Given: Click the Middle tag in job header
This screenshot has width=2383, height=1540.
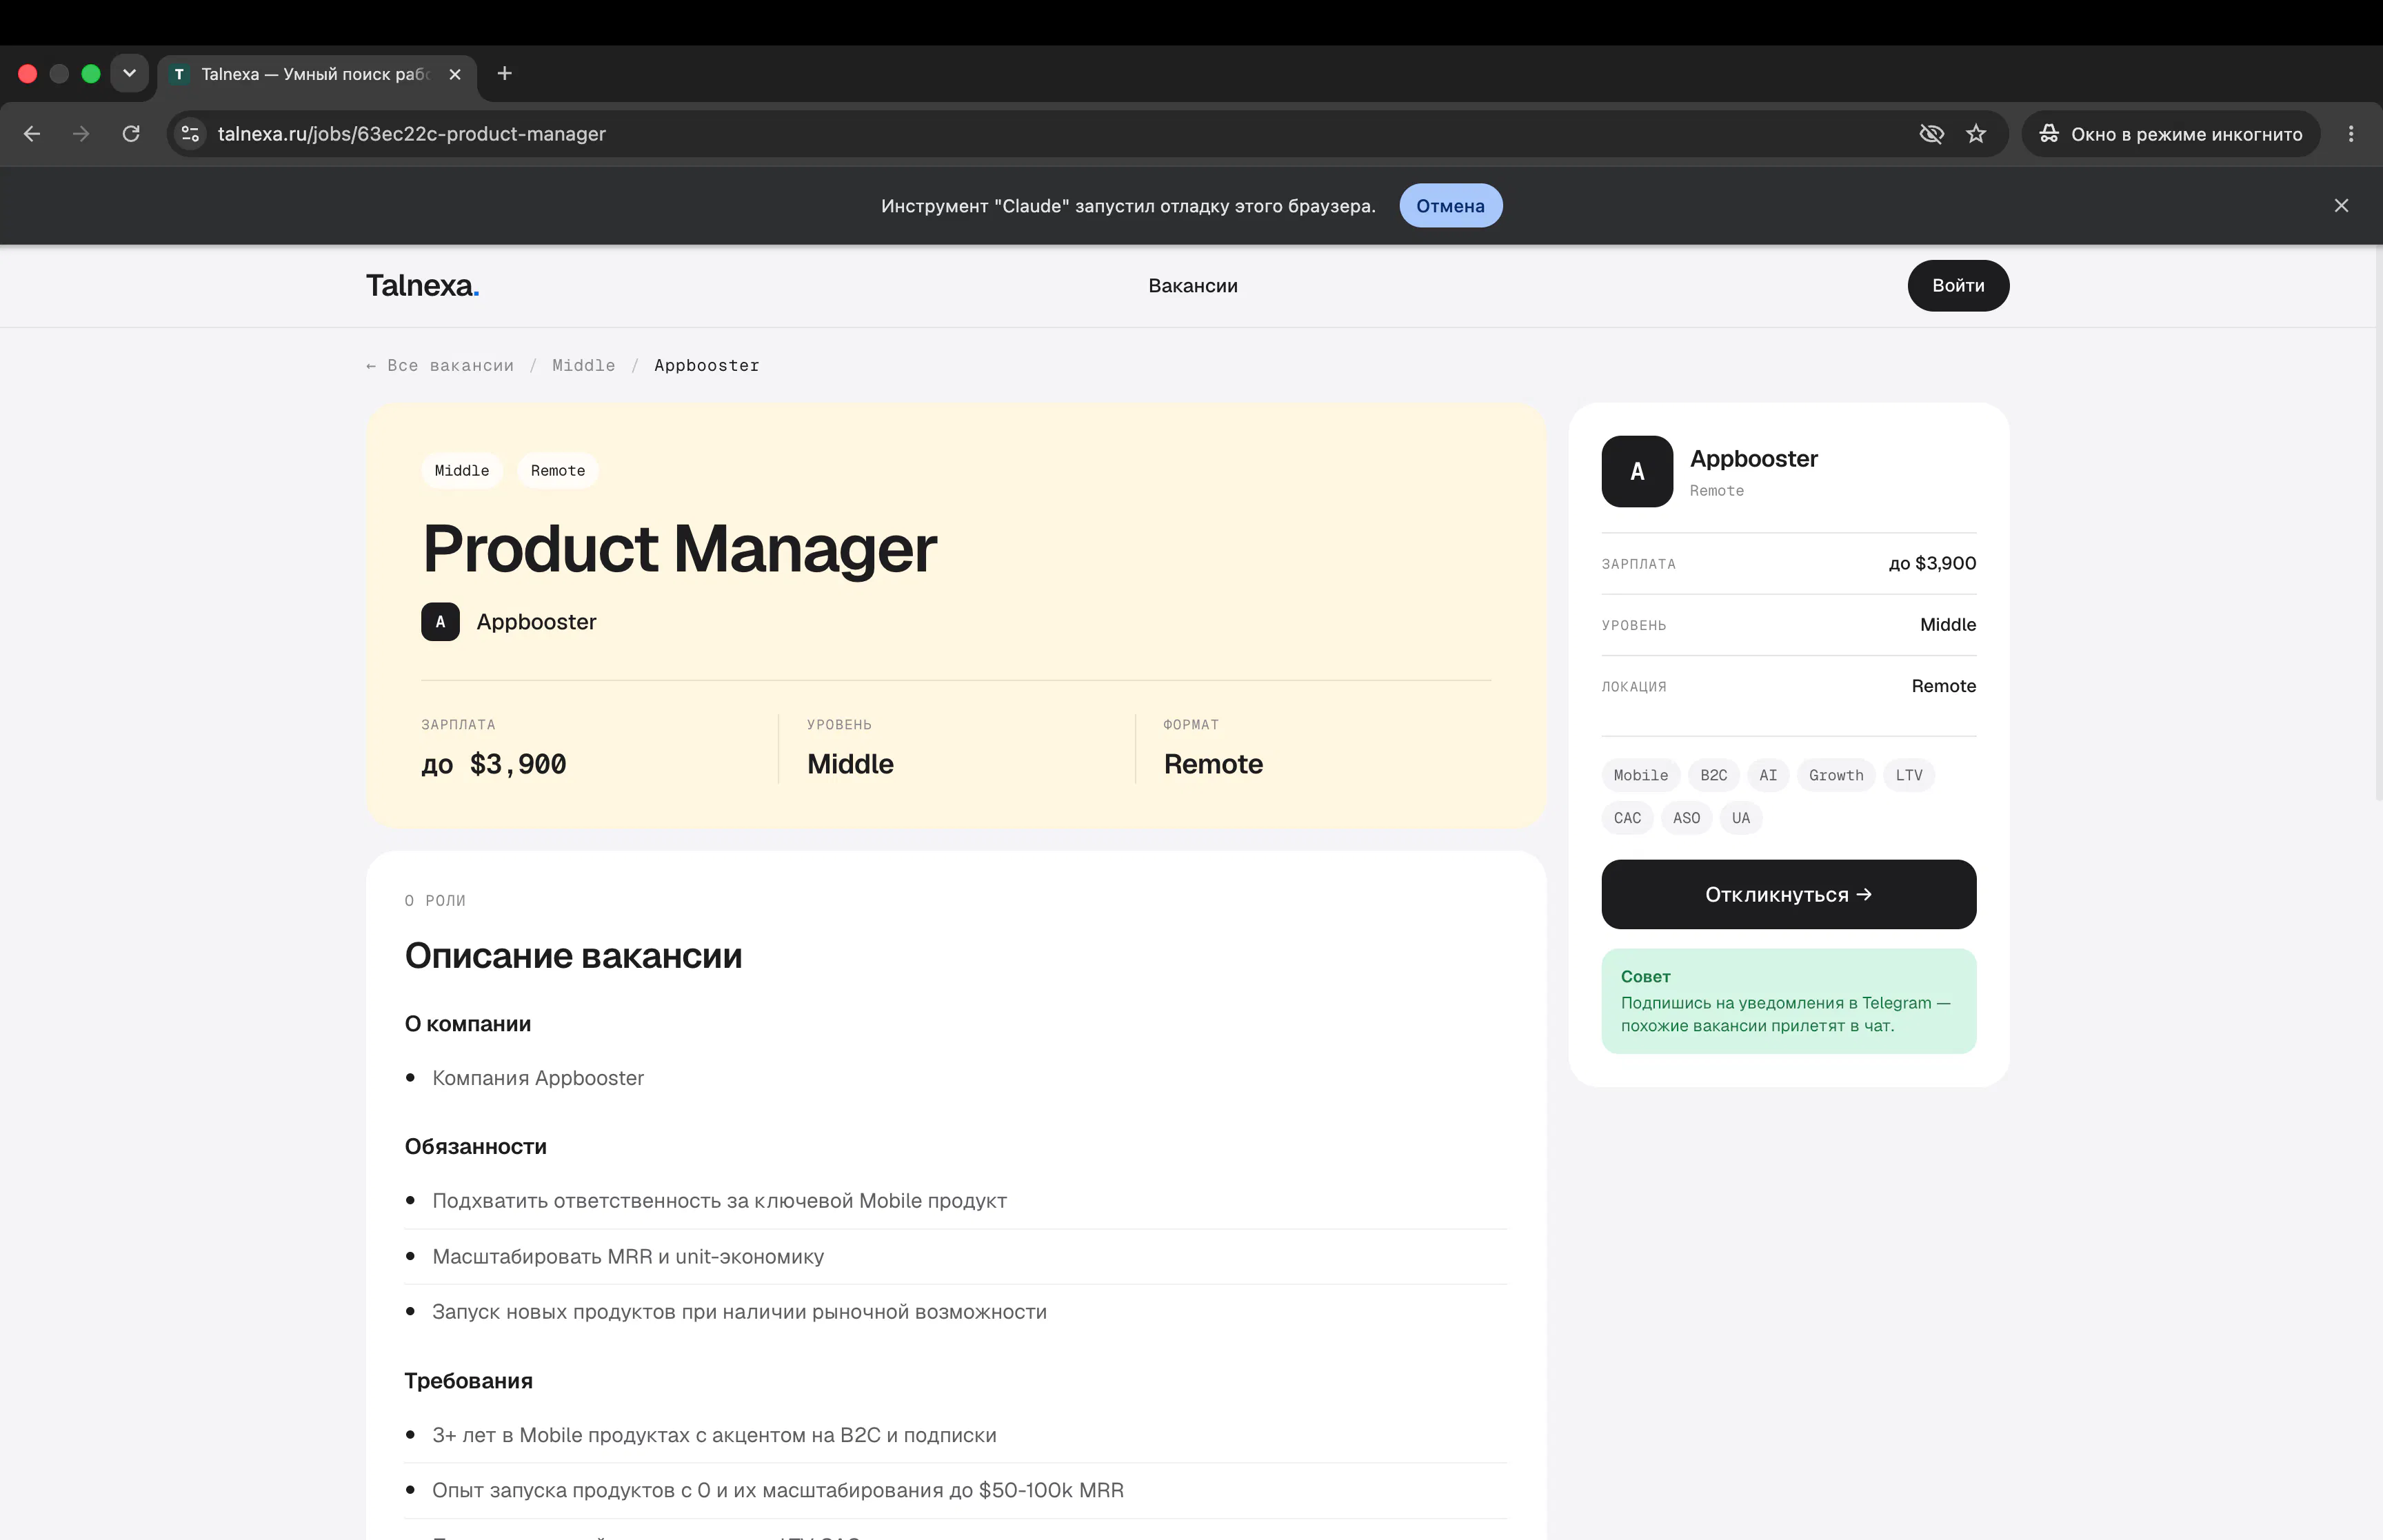Looking at the screenshot, I should point(462,471).
